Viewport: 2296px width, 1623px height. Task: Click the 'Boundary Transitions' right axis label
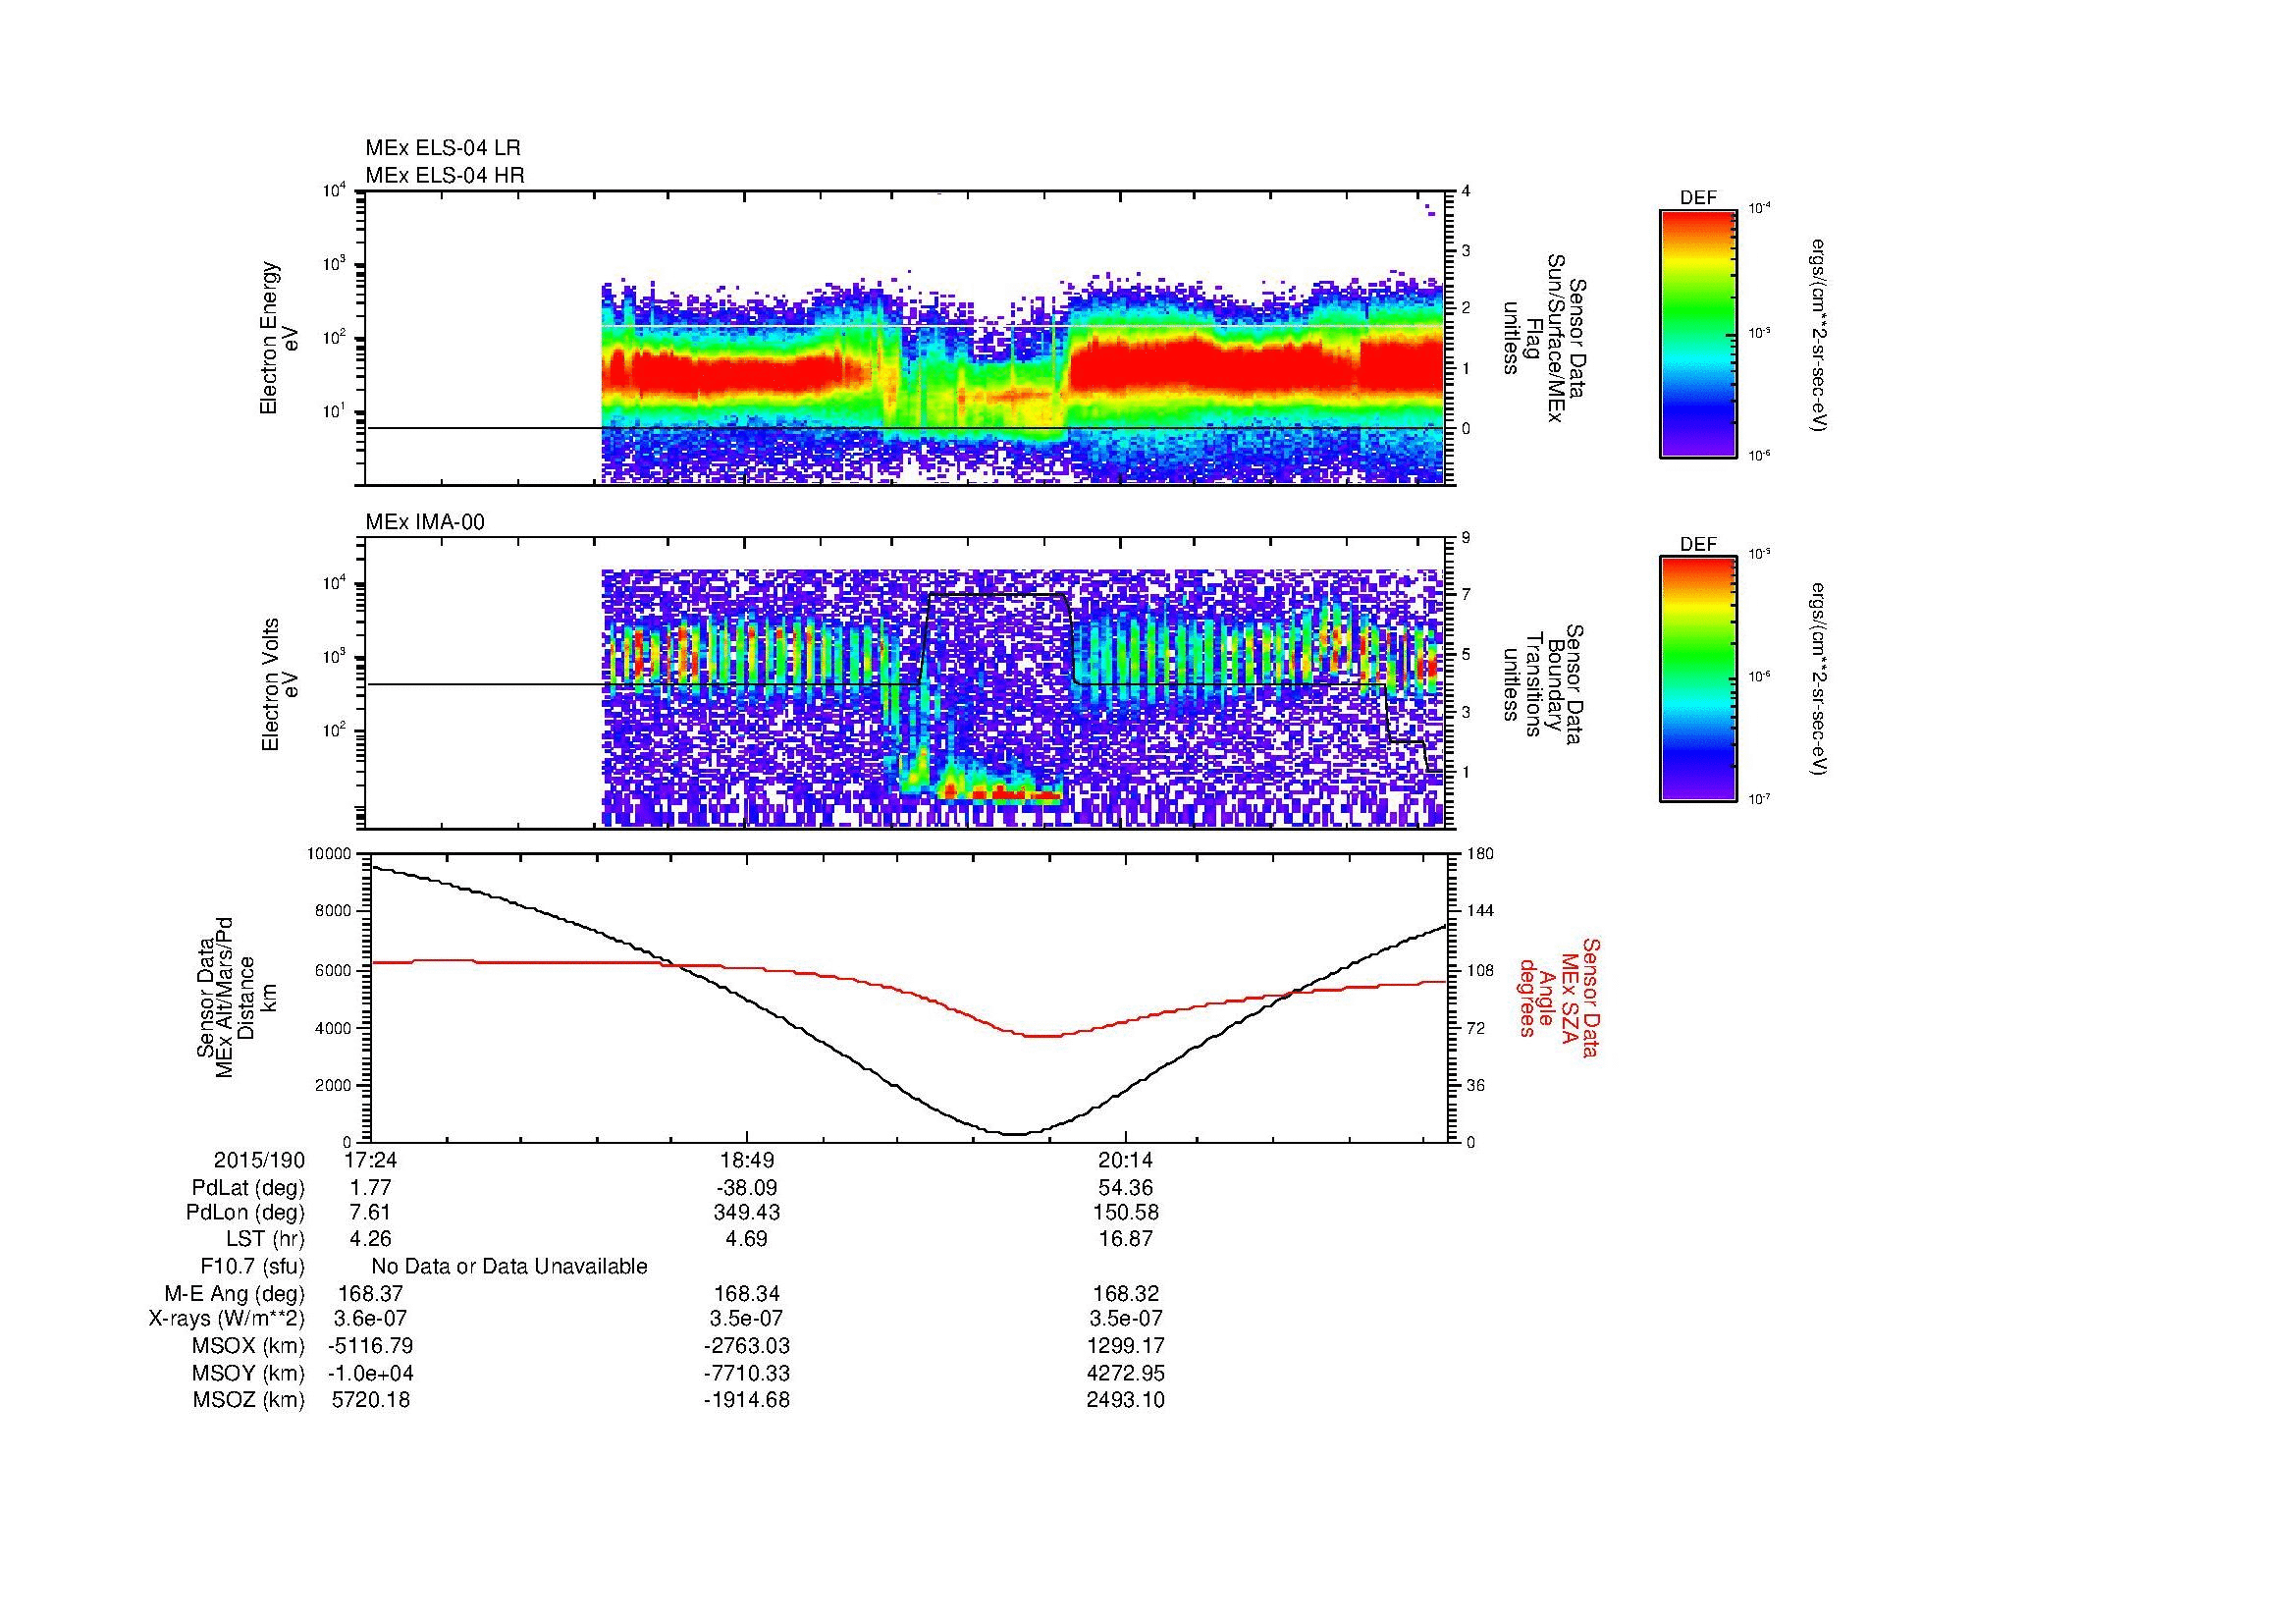click(x=1543, y=685)
